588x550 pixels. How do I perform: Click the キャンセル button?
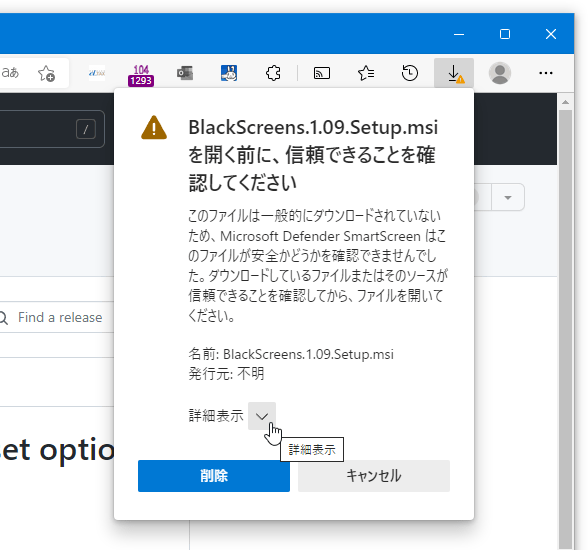pos(374,476)
